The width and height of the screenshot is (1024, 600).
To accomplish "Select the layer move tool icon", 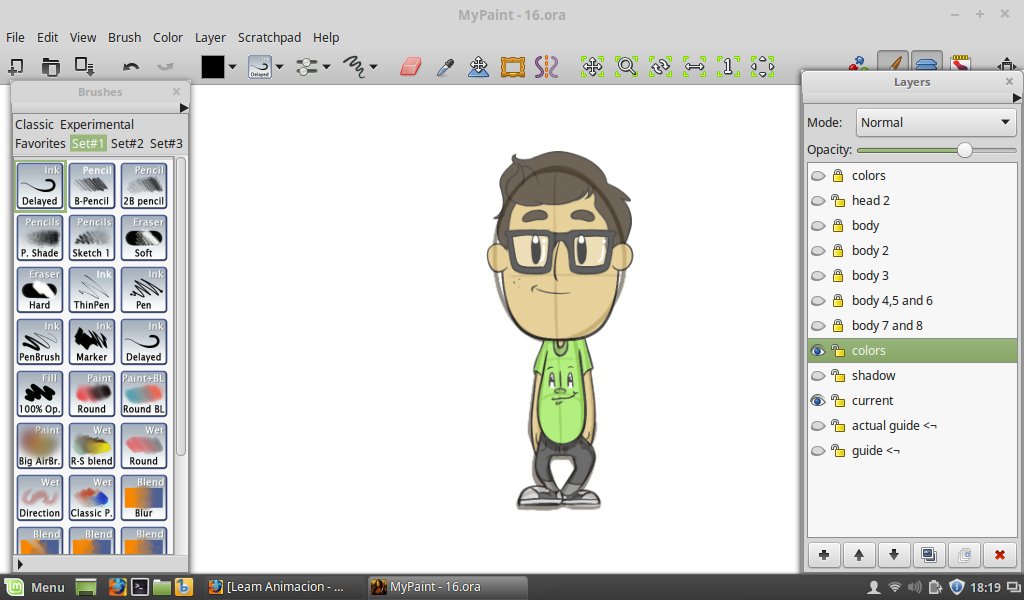I will click(x=479, y=66).
